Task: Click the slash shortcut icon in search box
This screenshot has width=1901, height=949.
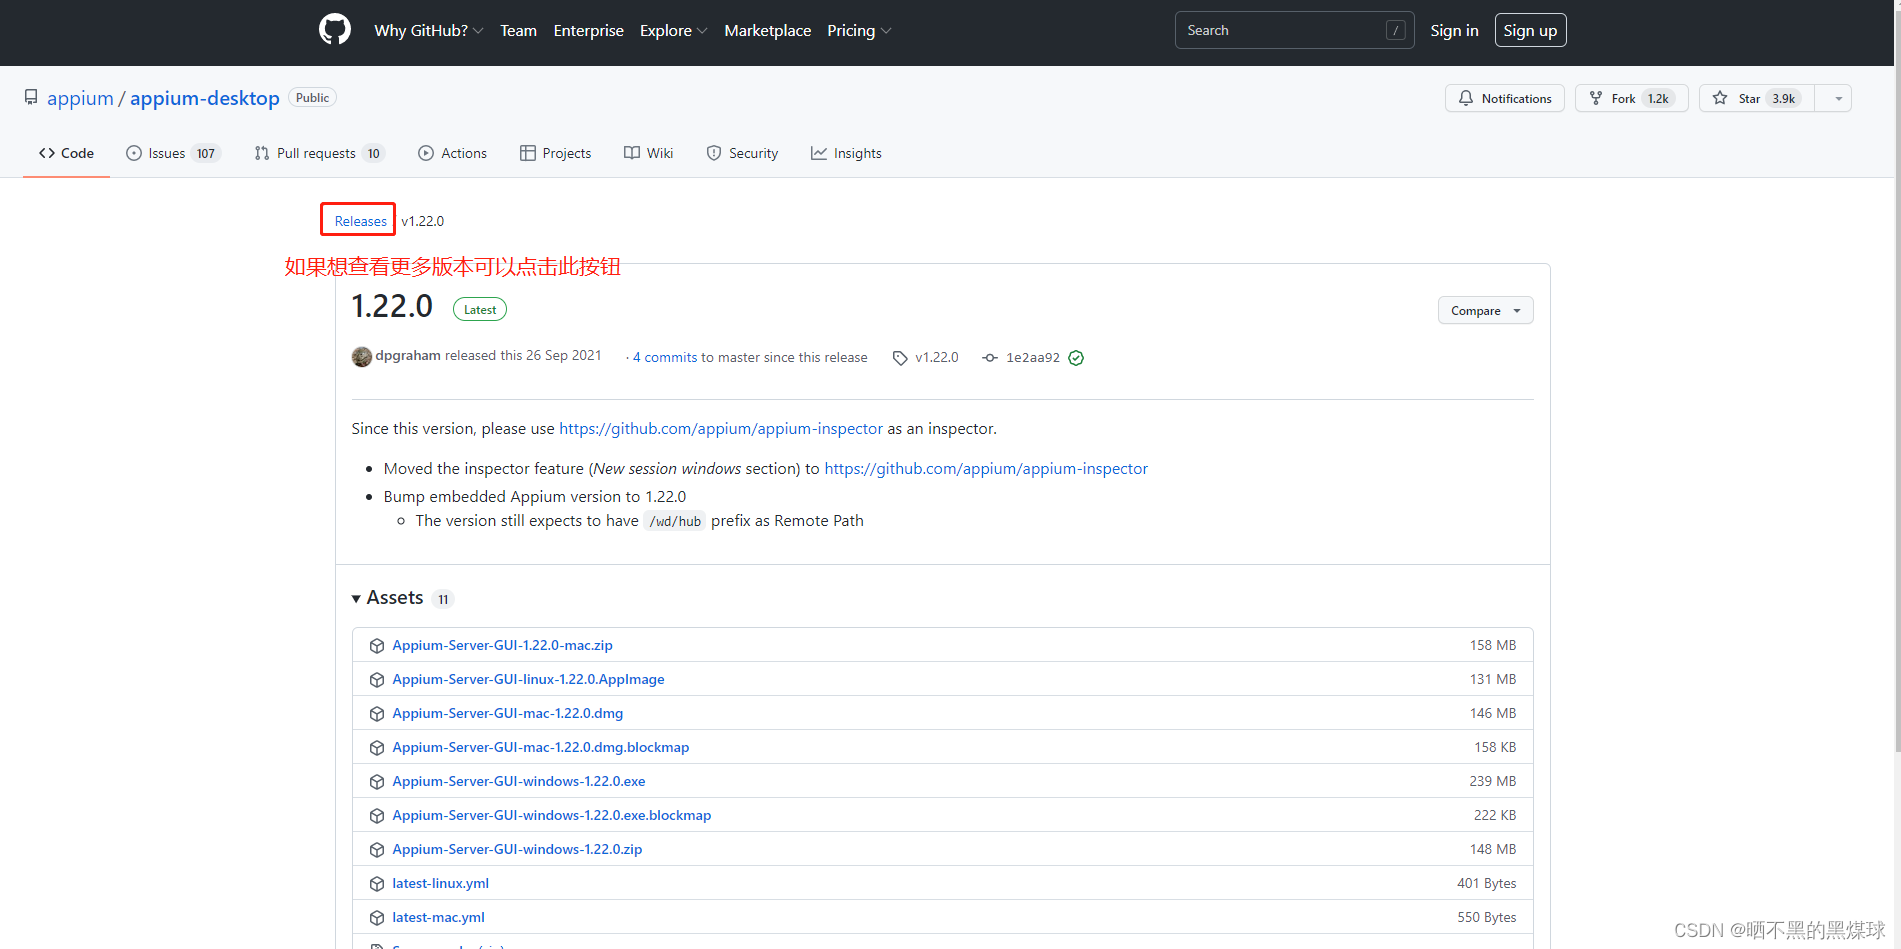Action: 1396,30
